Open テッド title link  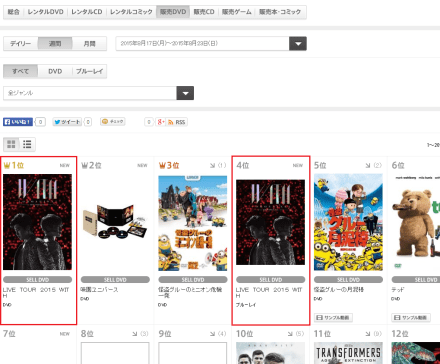398,290
